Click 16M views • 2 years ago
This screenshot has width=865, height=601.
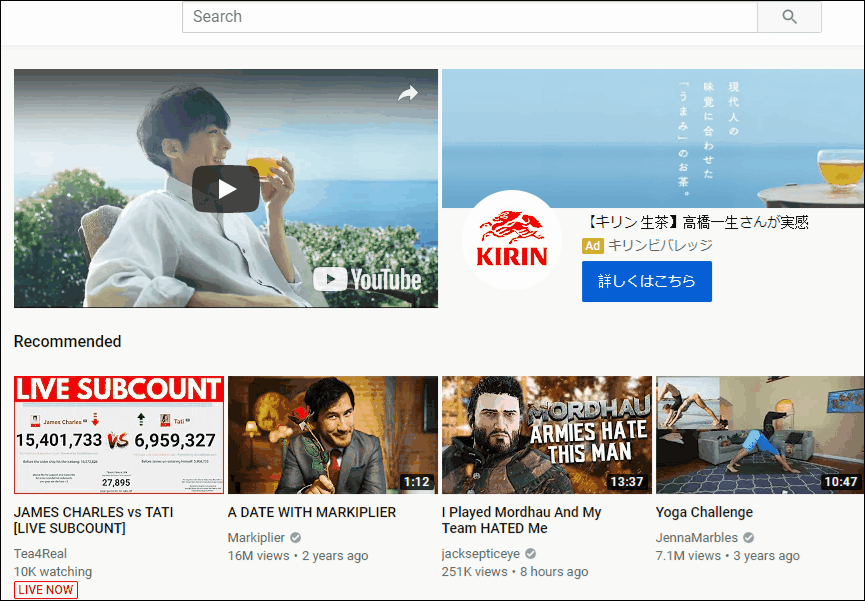coord(298,556)
